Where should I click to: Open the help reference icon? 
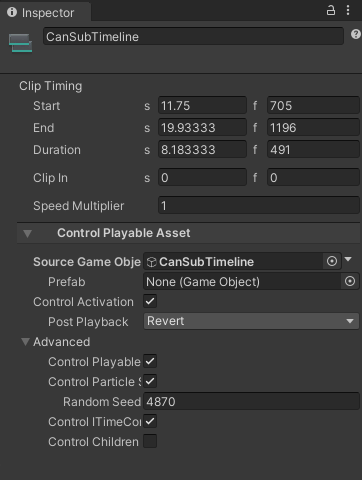pos(356,34)
